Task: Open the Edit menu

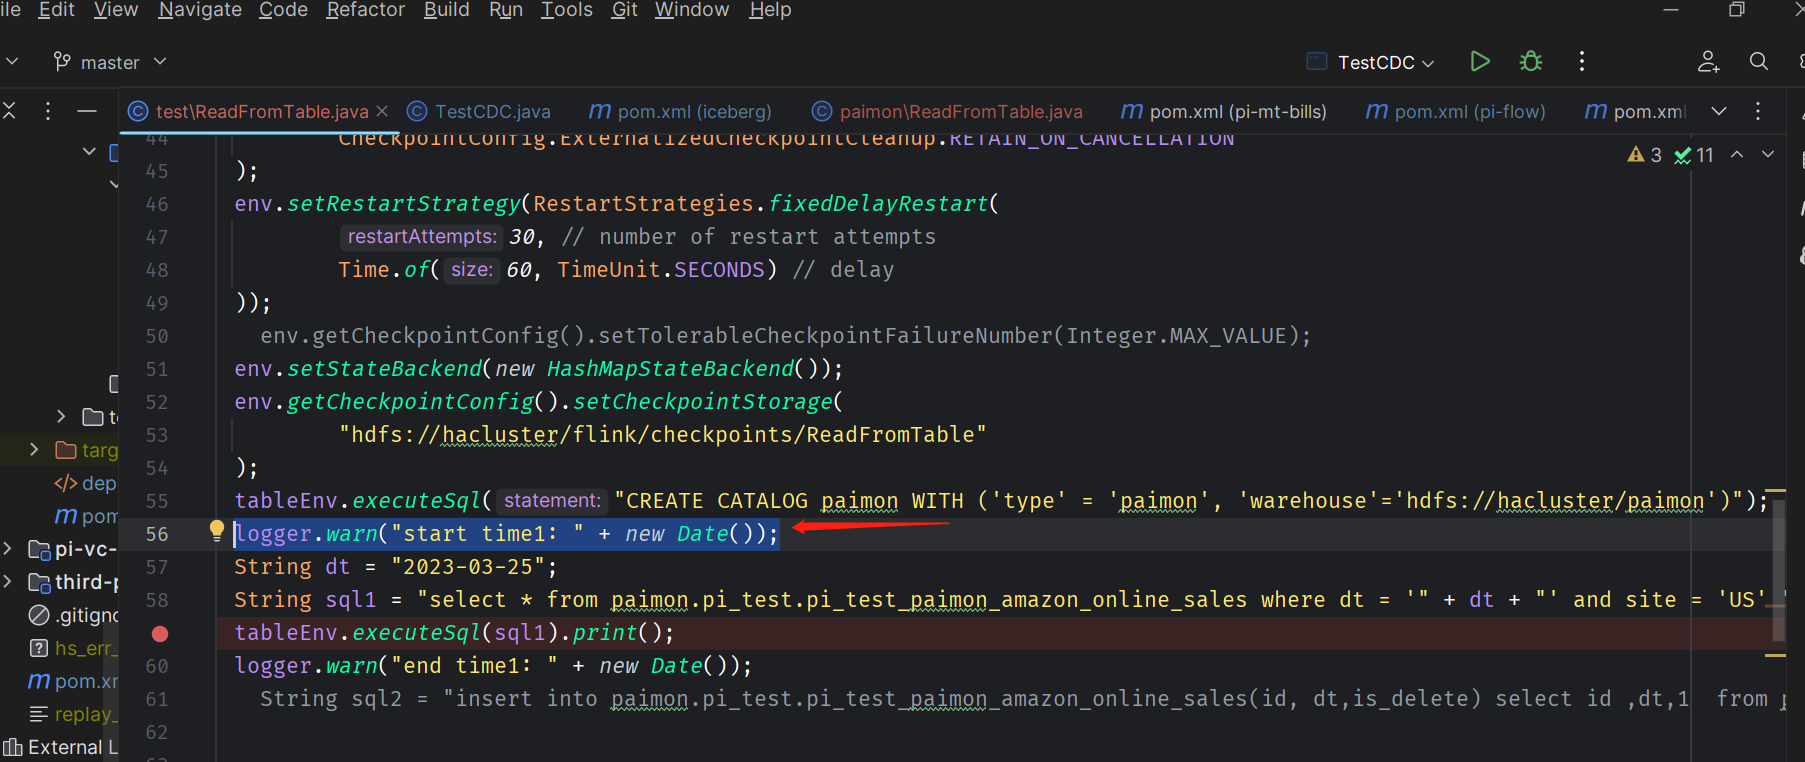Action: 56,10
